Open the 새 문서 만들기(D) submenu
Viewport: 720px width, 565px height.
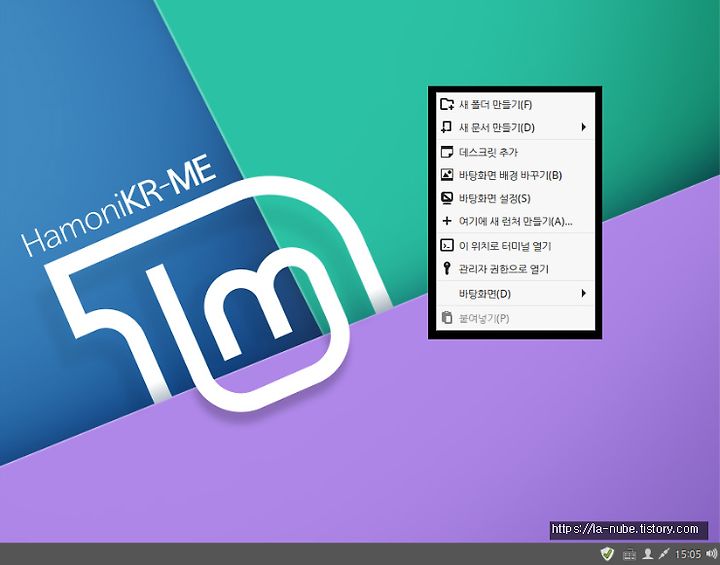515,127
